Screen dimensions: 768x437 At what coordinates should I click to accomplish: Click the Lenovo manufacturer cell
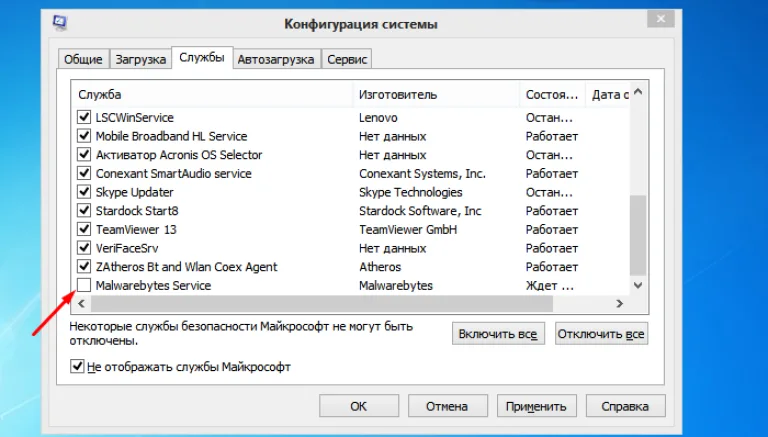pyautogui.click(x=378, y=118)
